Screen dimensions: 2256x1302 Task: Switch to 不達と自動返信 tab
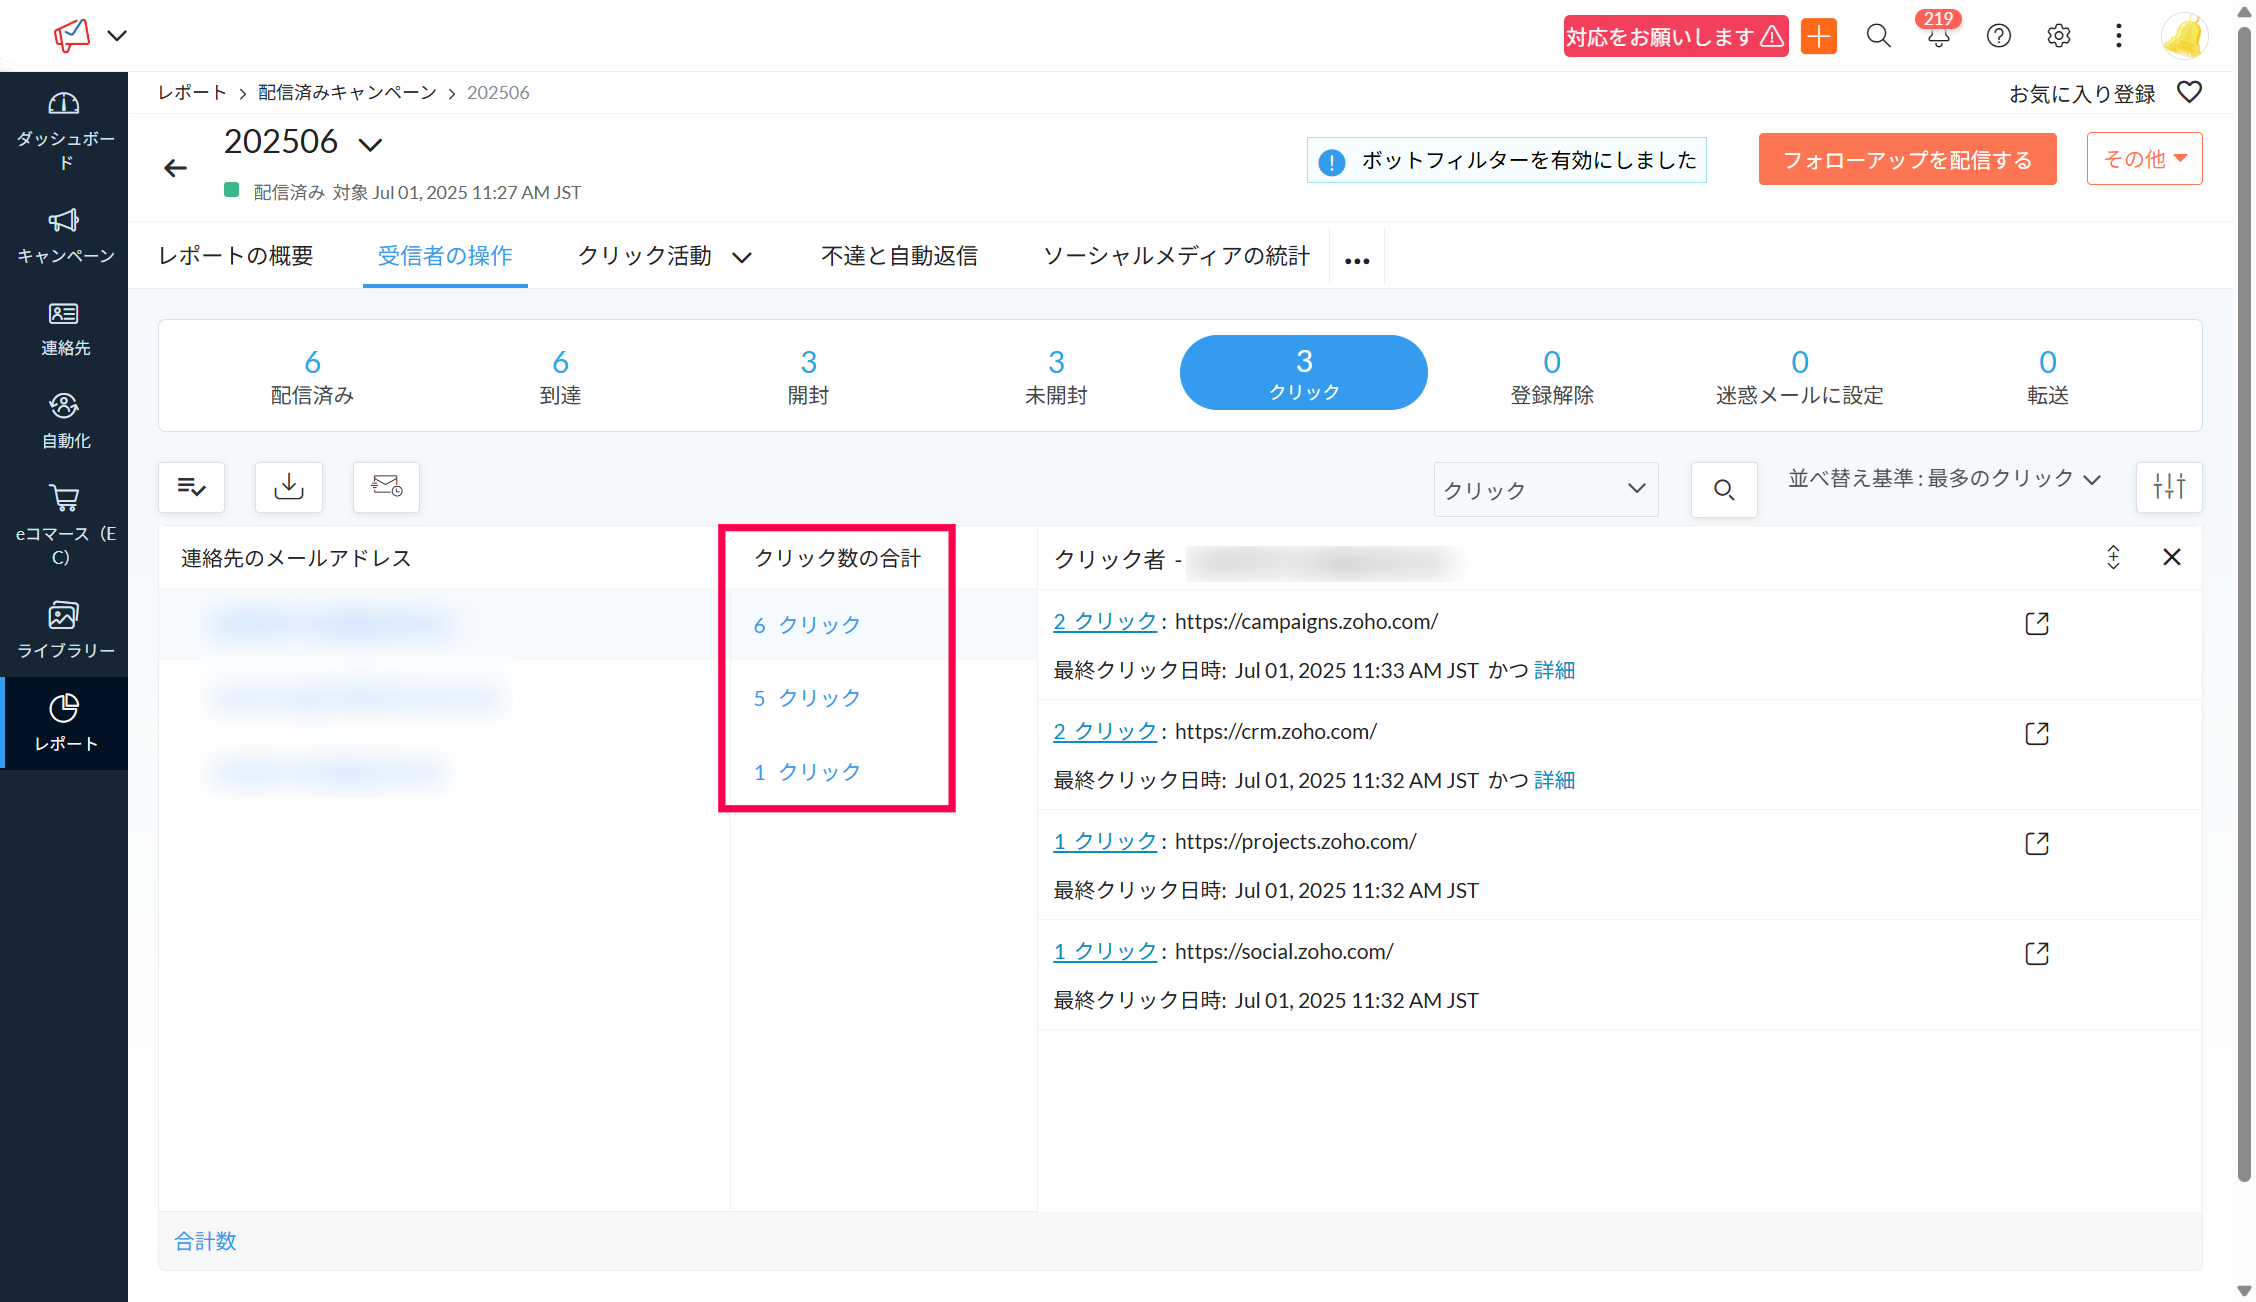tap(899, 256)
